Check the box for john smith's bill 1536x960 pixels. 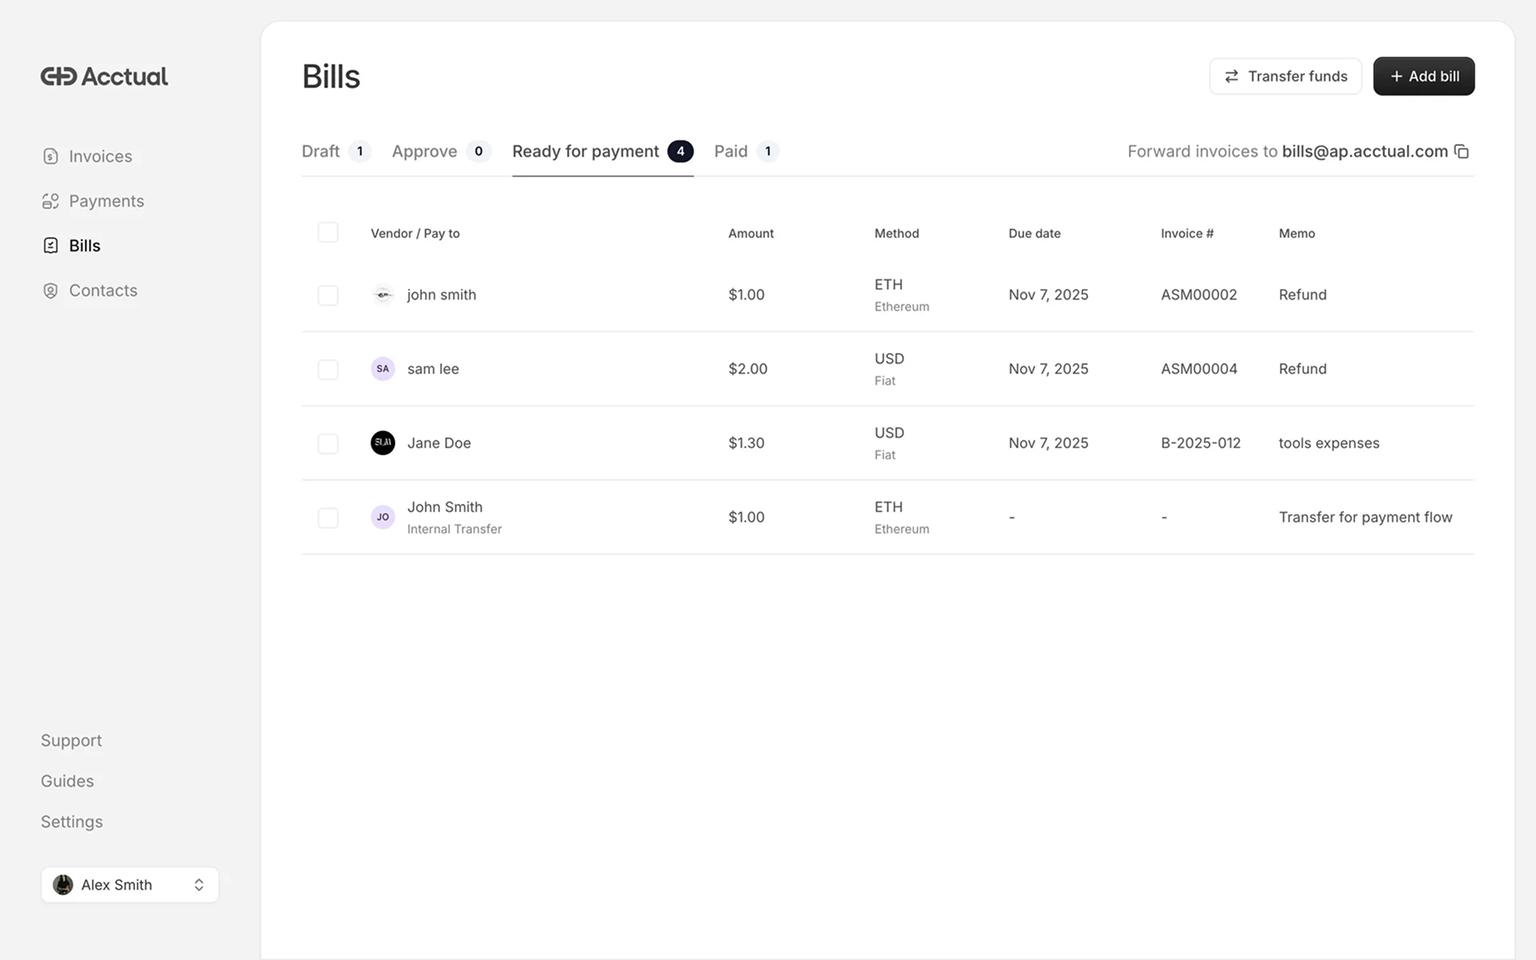(328, 295)
